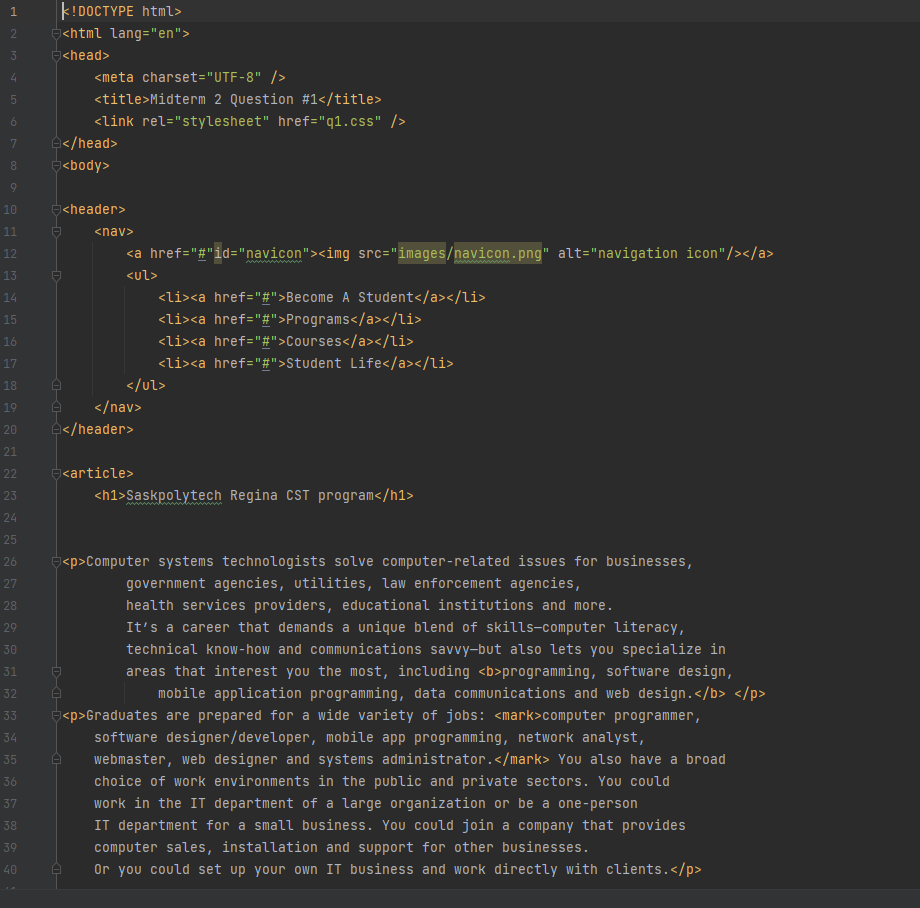
Task: Click the closing </b> tag on line 32
Action: [710, 694]
